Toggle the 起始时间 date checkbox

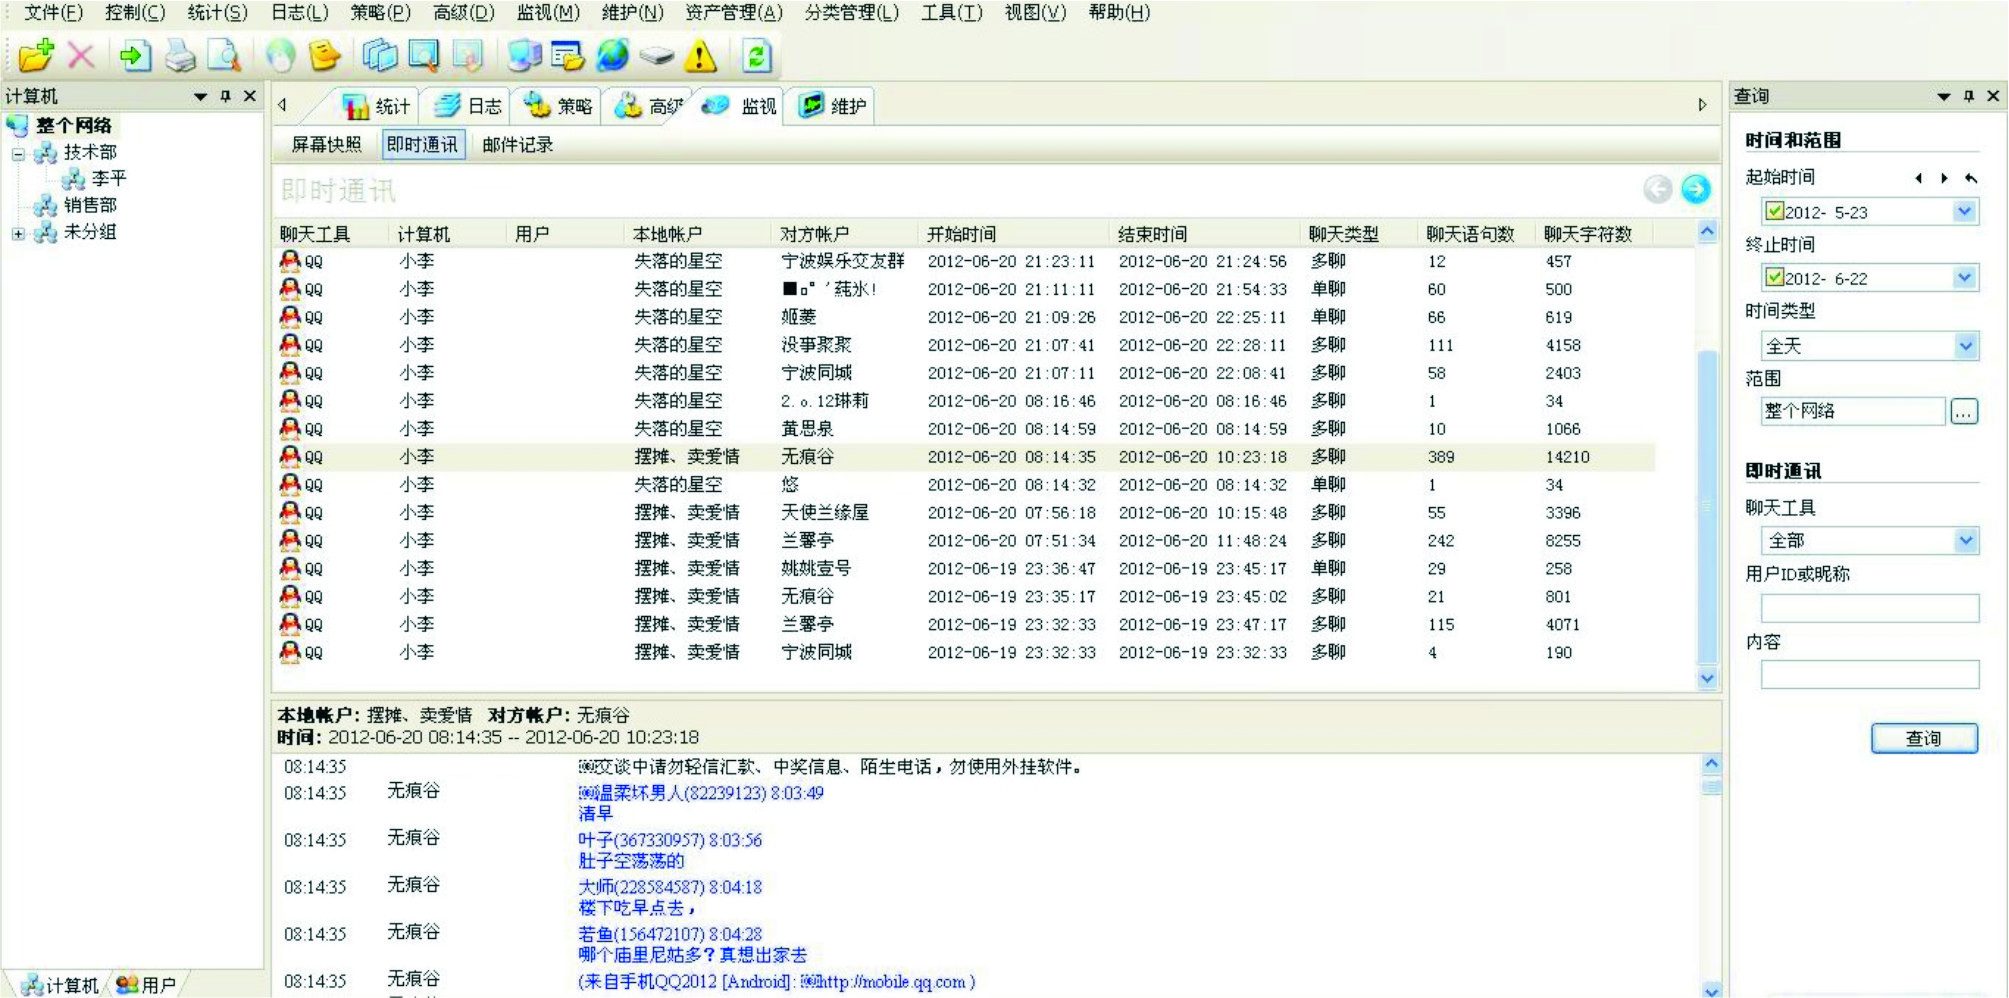(x=1775, y=211)
